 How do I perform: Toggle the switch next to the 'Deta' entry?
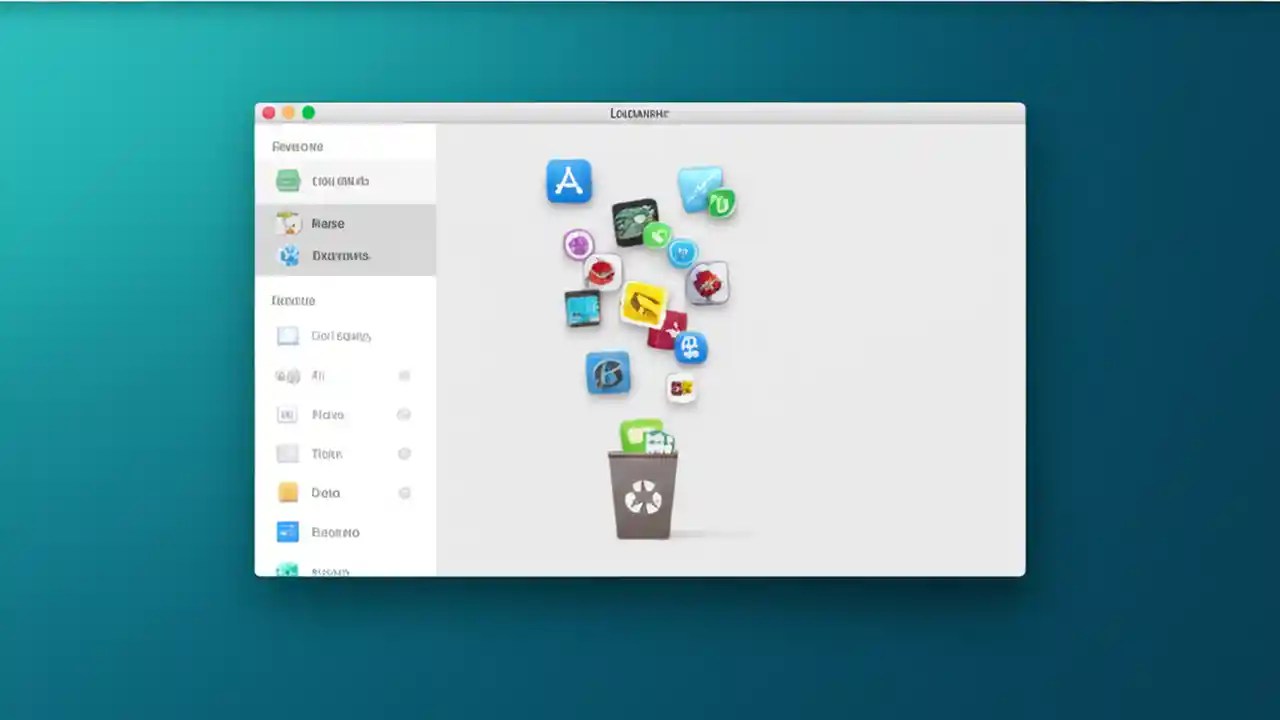click(x=404, y=492)
